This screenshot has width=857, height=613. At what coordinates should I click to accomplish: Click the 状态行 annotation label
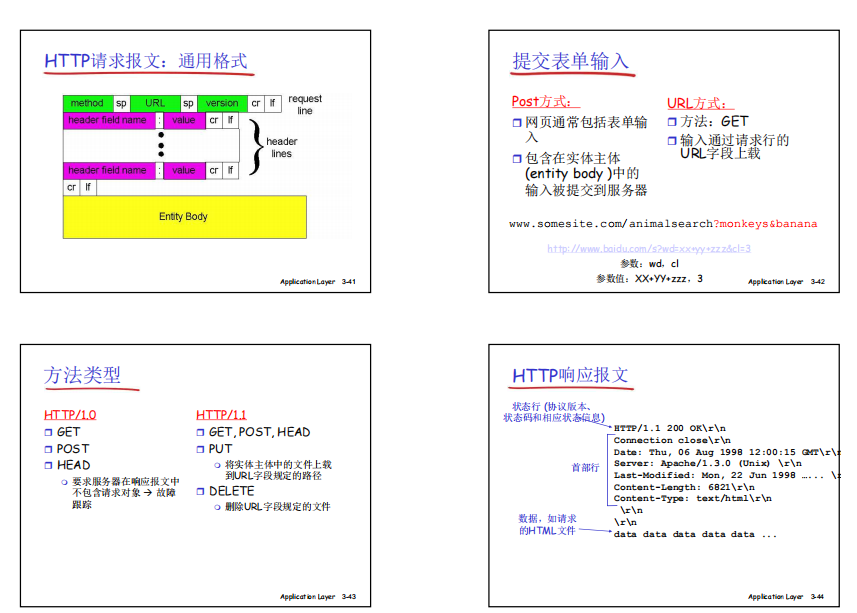pyautogui.click(x=554, y=412)
